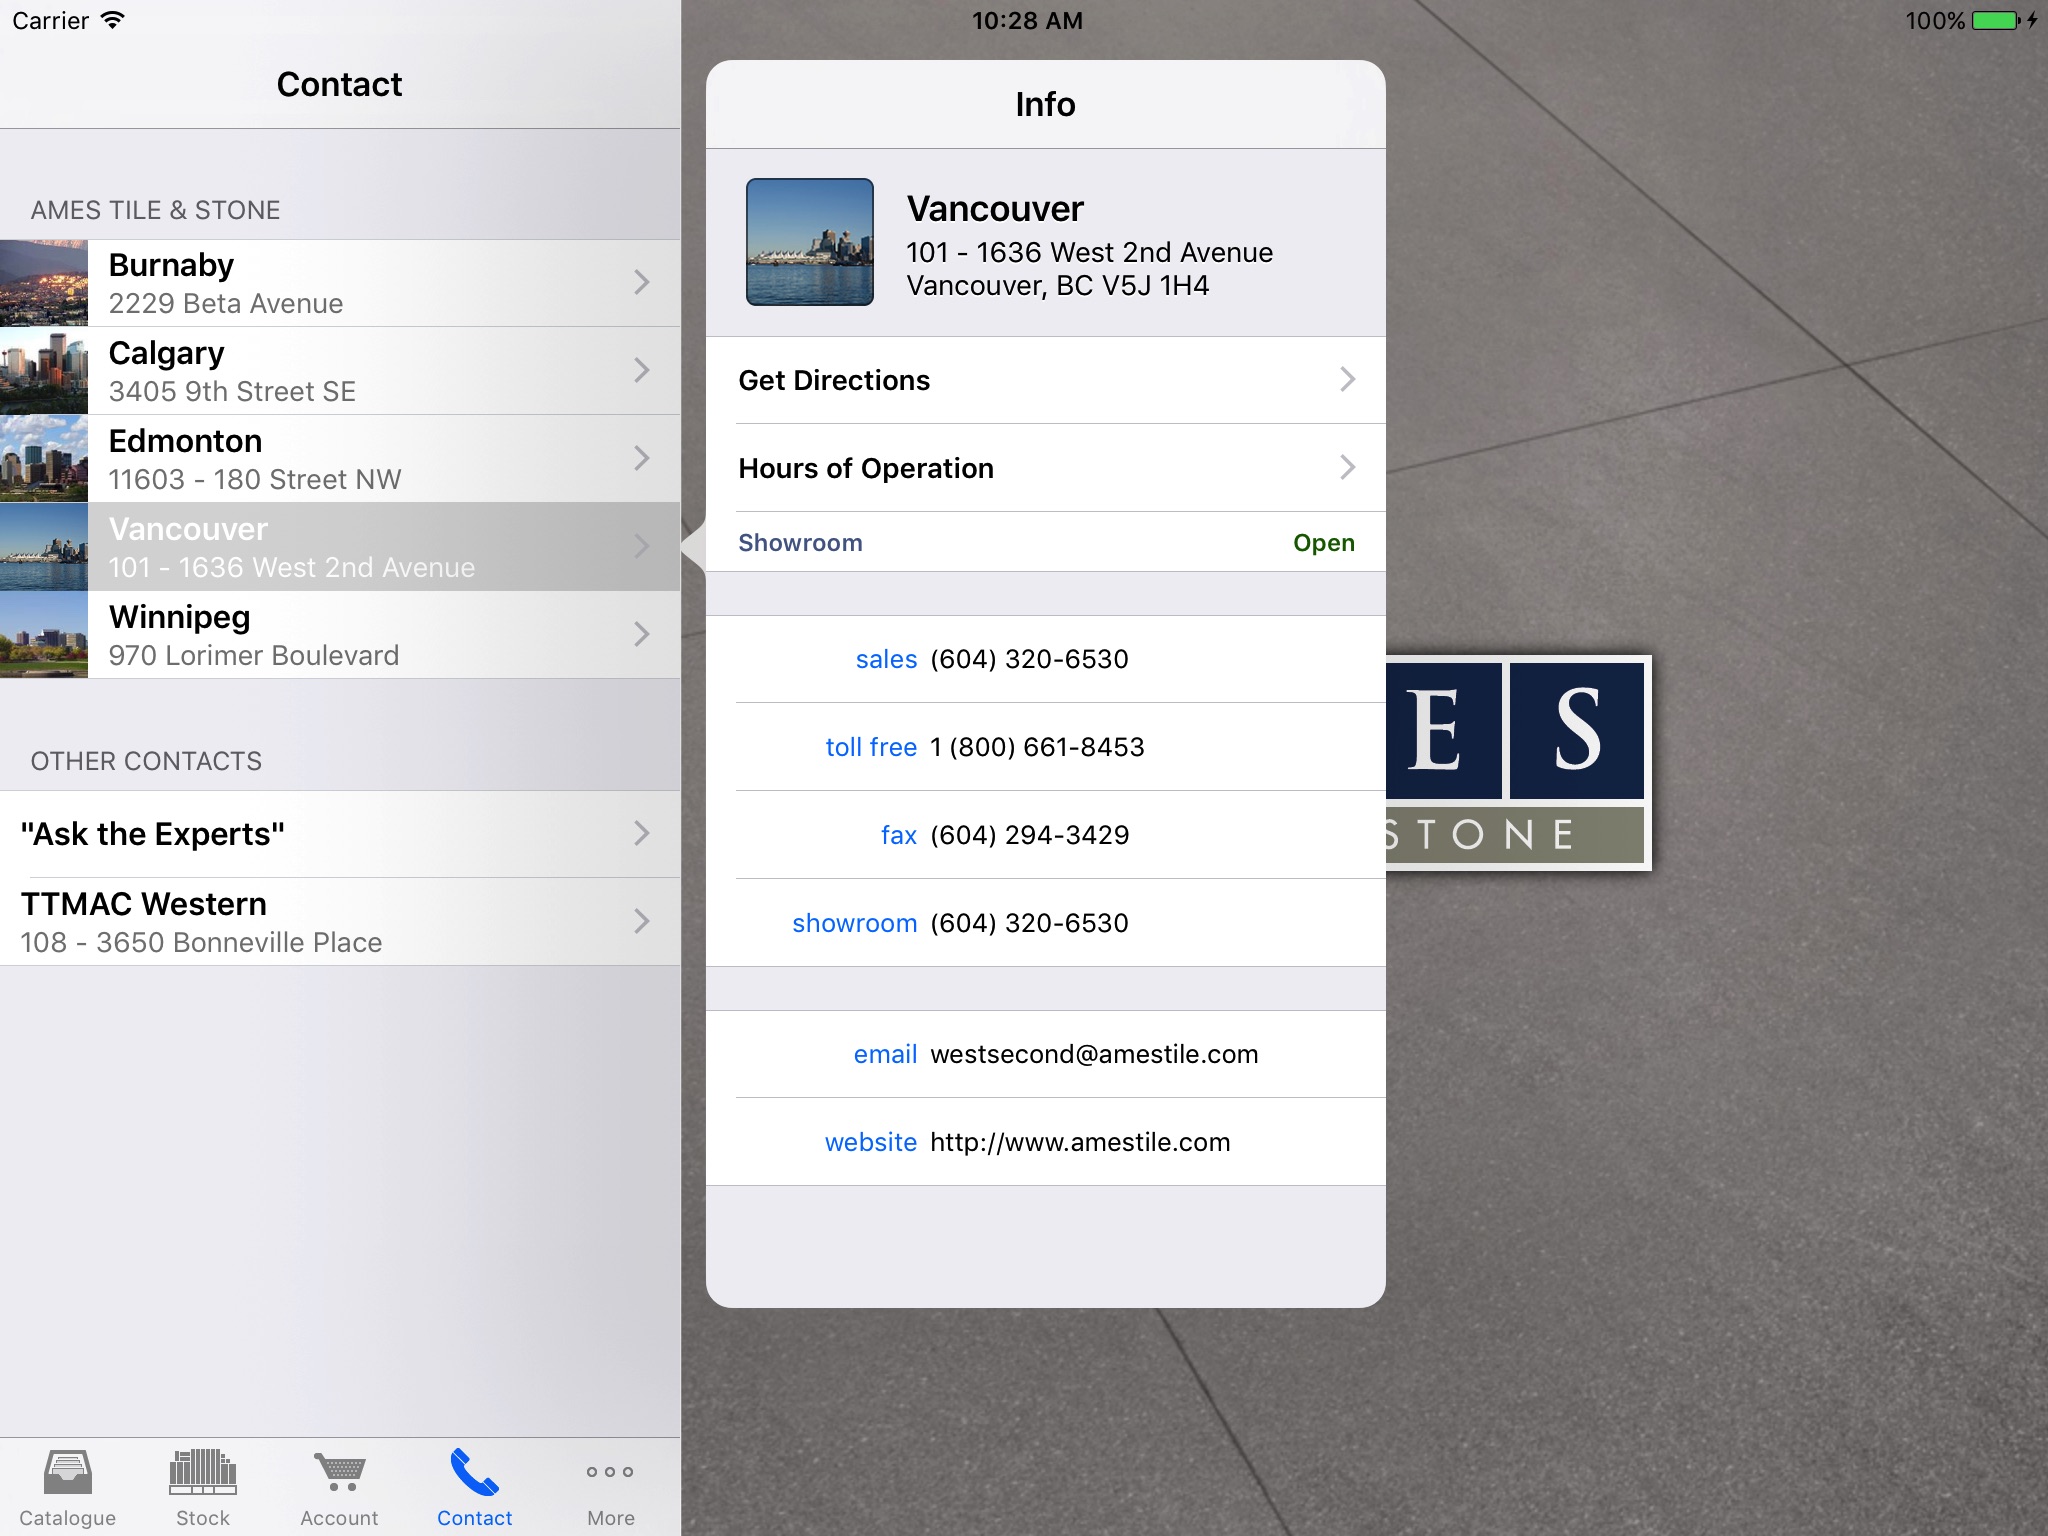Expand the Burnaby row chevron

coord(642,282)
